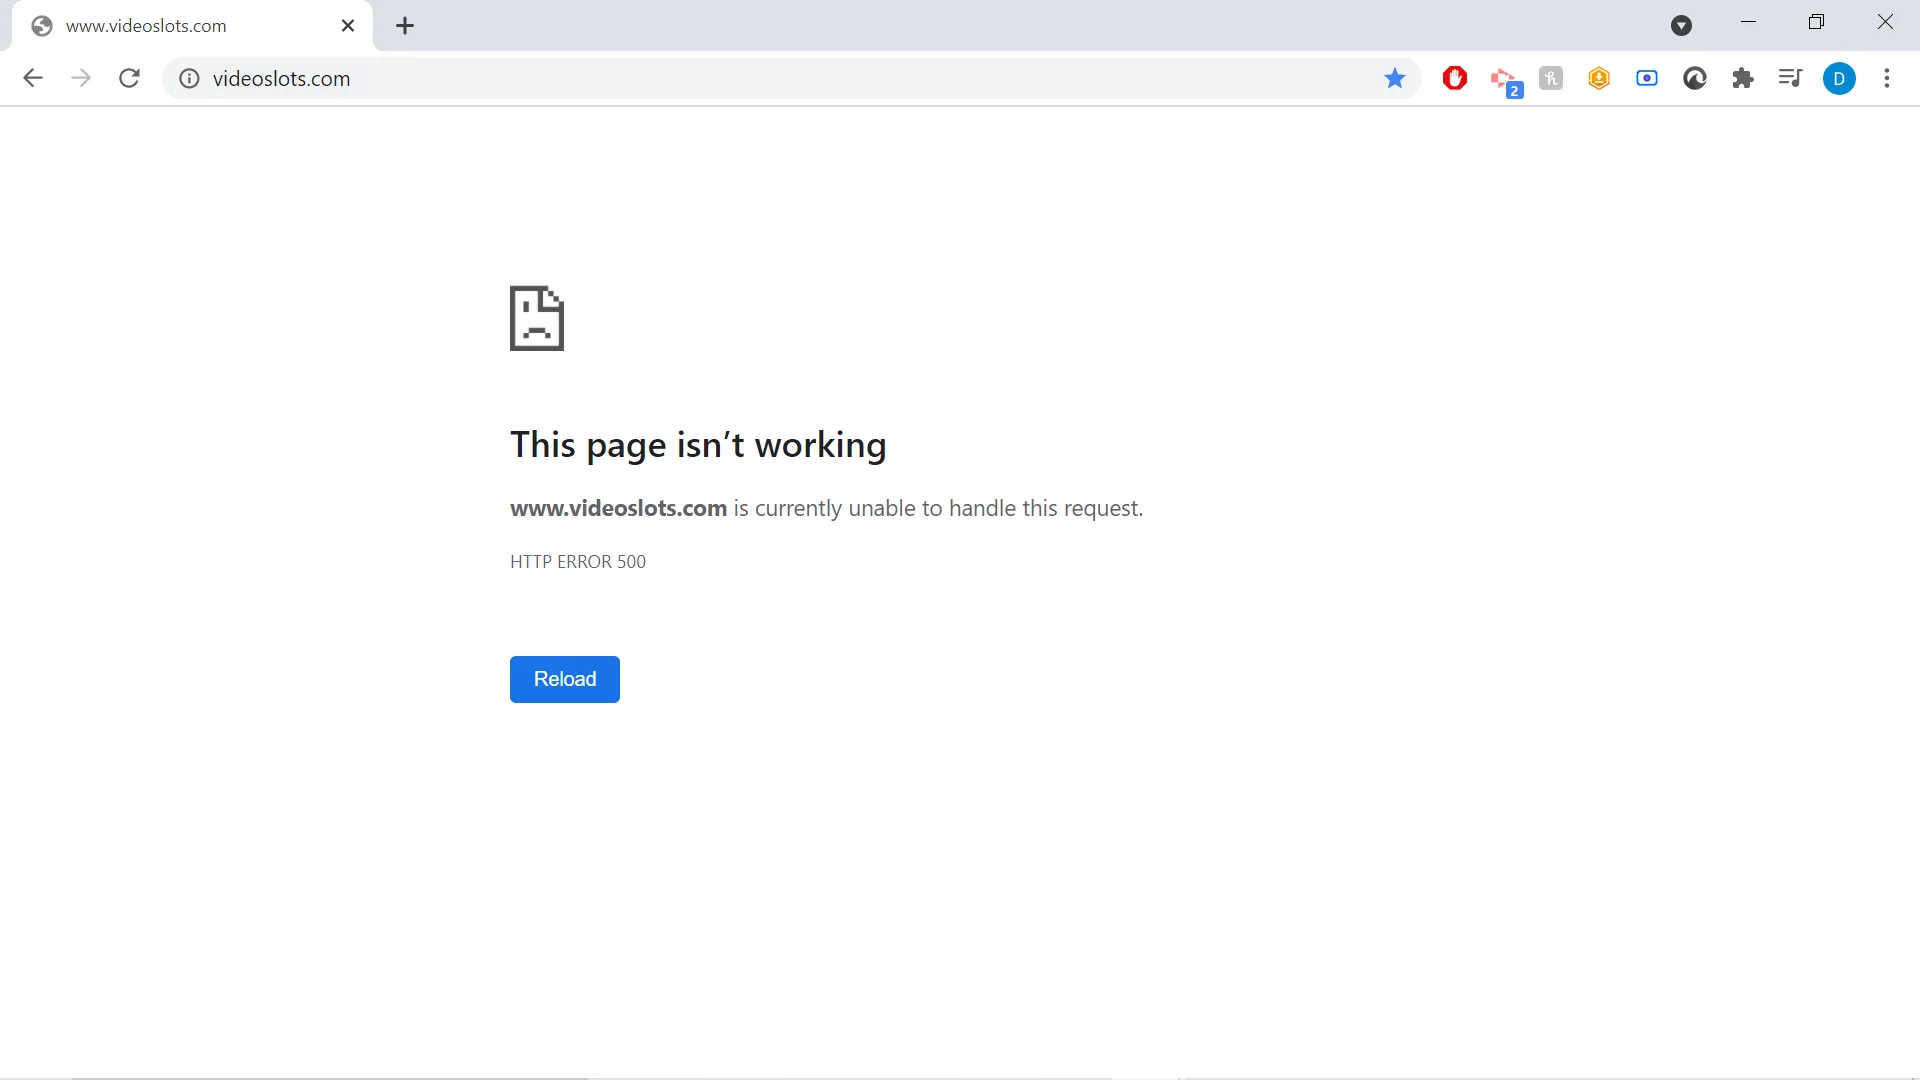Minimize the browser window
The height and width of the screenshot is (1080, 1920).
pyautogui.click(x=1749, y=22)
